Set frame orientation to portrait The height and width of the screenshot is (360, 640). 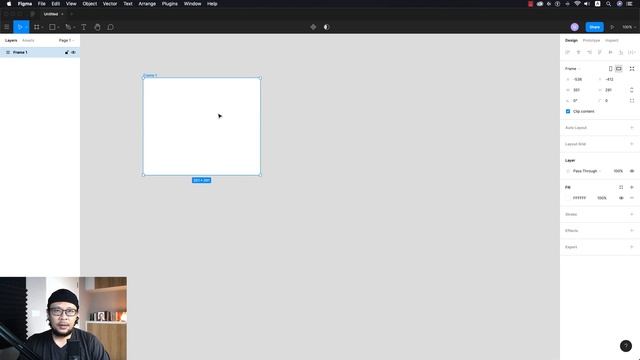(611, 69)
